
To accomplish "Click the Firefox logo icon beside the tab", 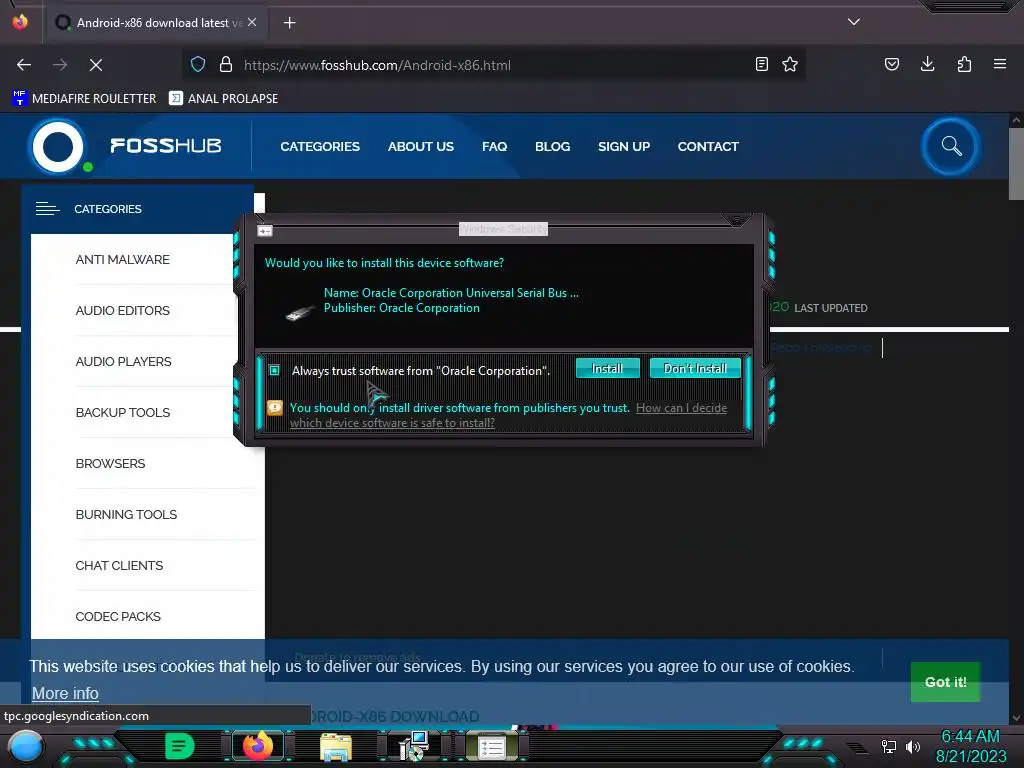I will coord(20,22).
